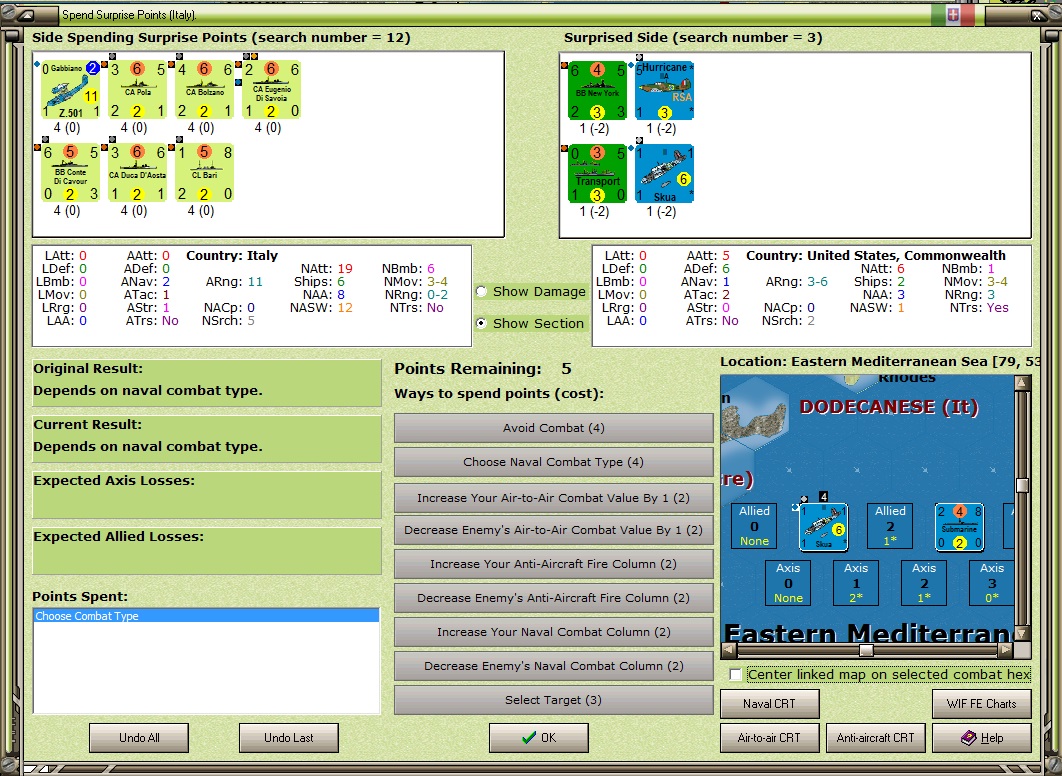Click 'Country: United States, Commonwealth' label
1062x776 pixels.
[x=876, y=255]
